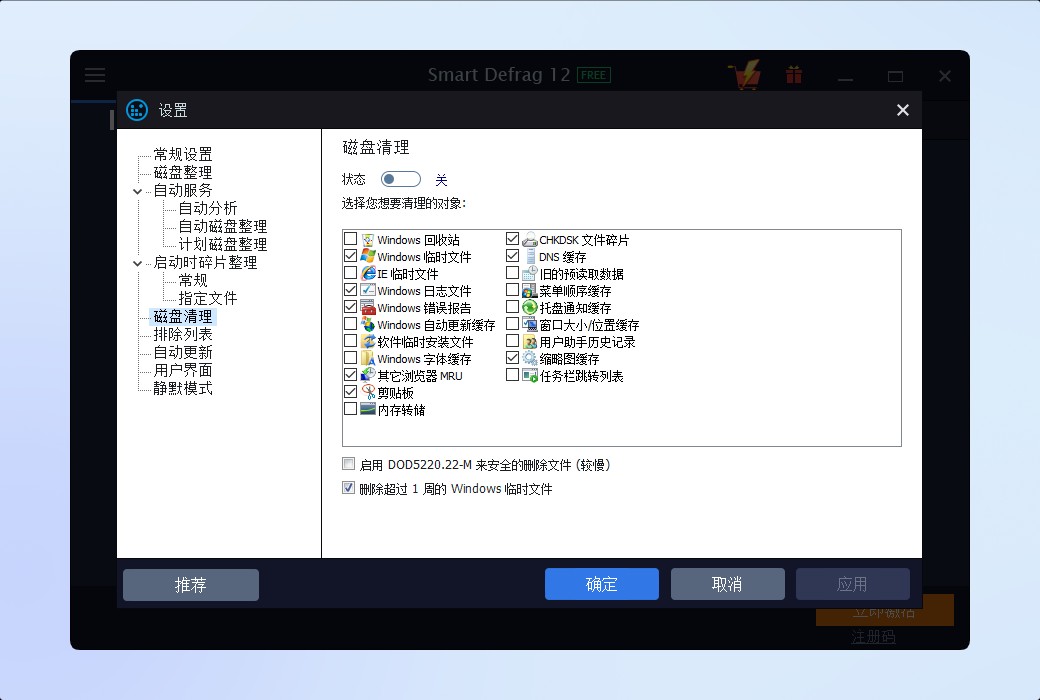This screenshot has width=1040, height=700.
Task: Open 自动磁盘整理 settings page
Action: pyautogui.click(x=223, y=226)
